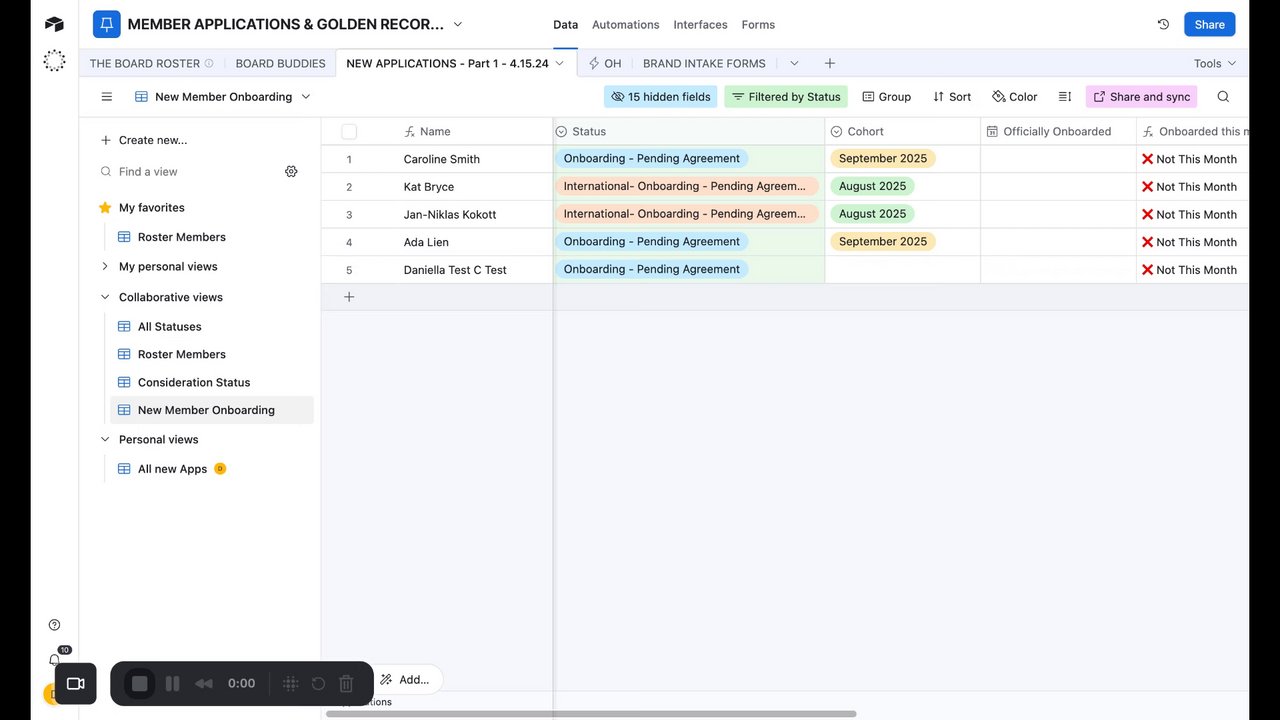1280x720 pixels.
Task: Open the Tools dropdown
Action: [1215, 63]
